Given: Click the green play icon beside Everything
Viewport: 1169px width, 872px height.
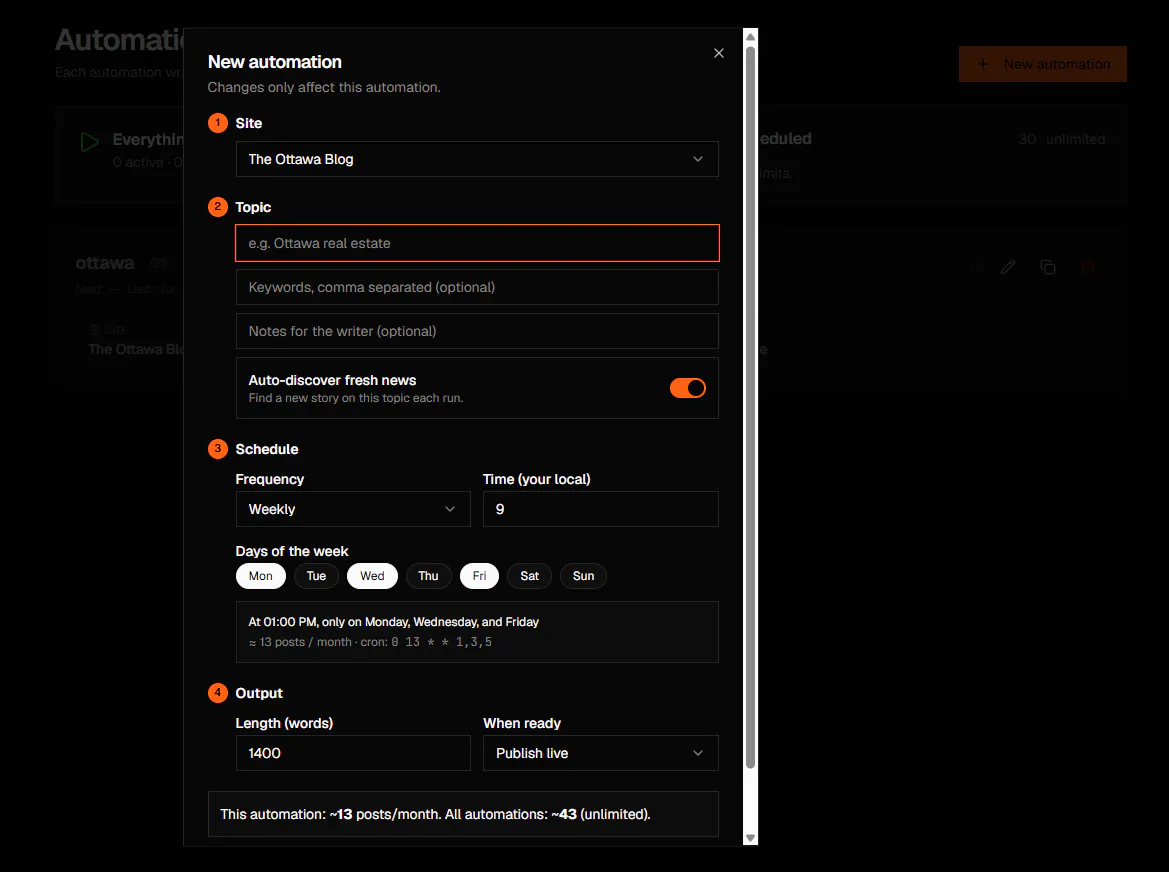Looking at the screenshot, I should [x=89, y=142].
